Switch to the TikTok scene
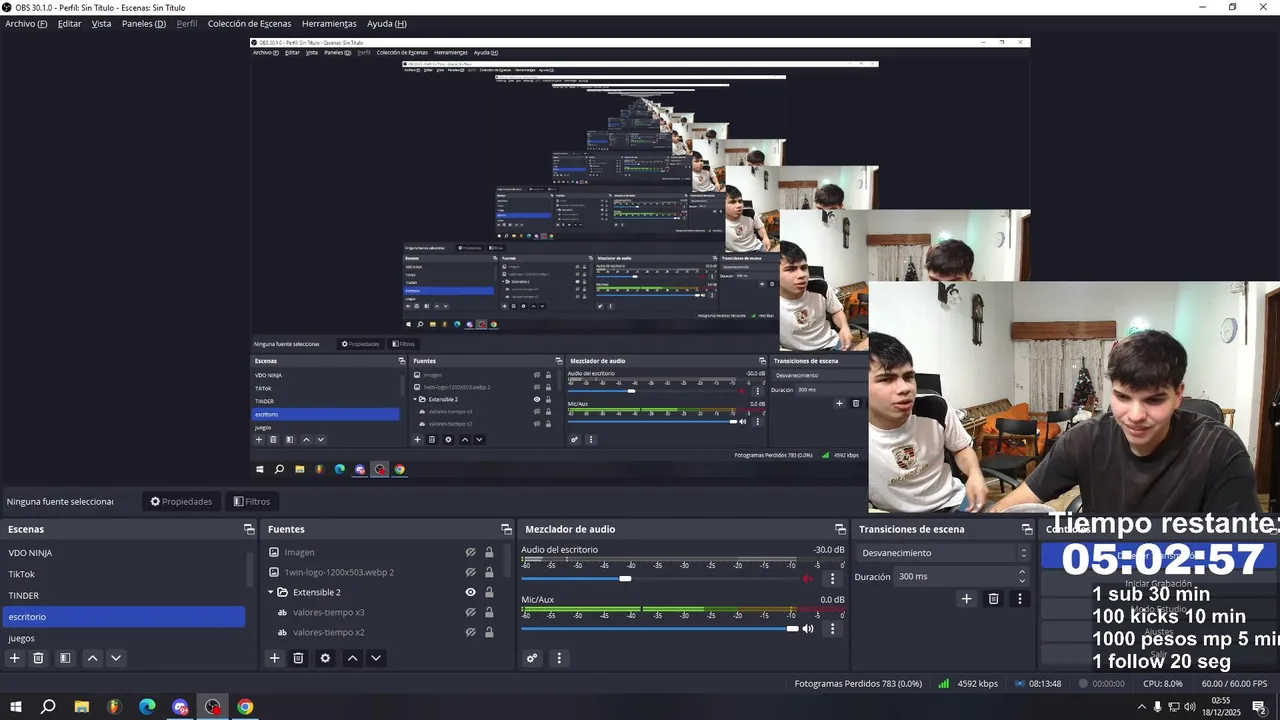 point(124,574)
